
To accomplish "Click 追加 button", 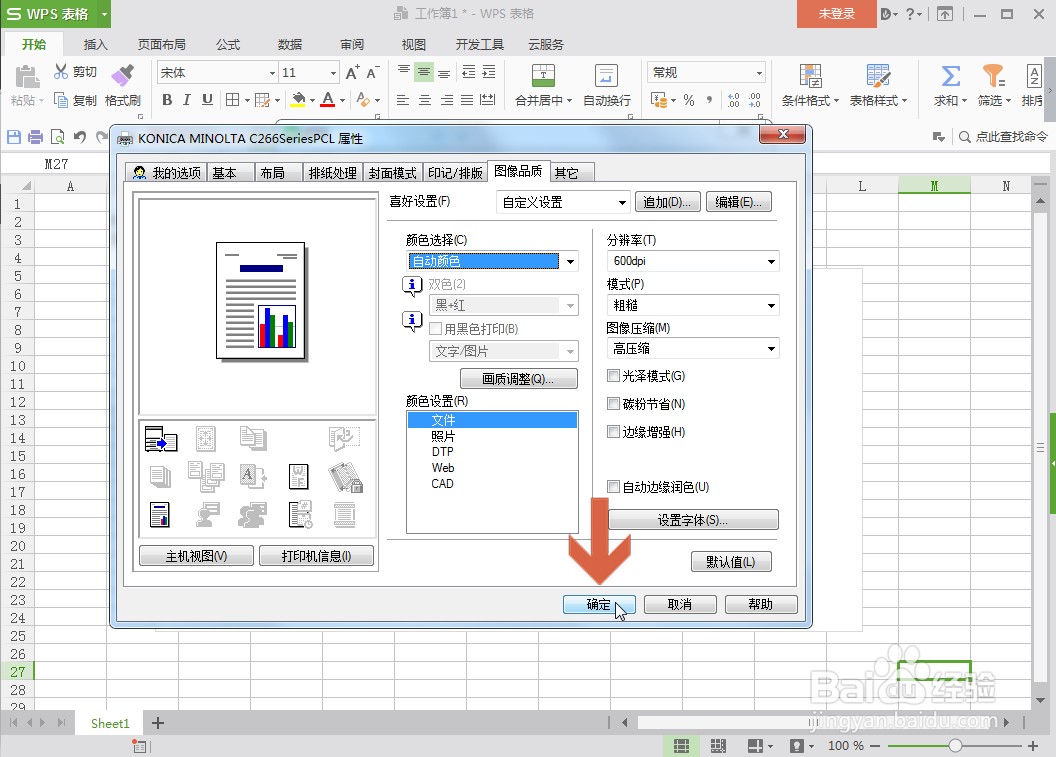I will point(667,202).
